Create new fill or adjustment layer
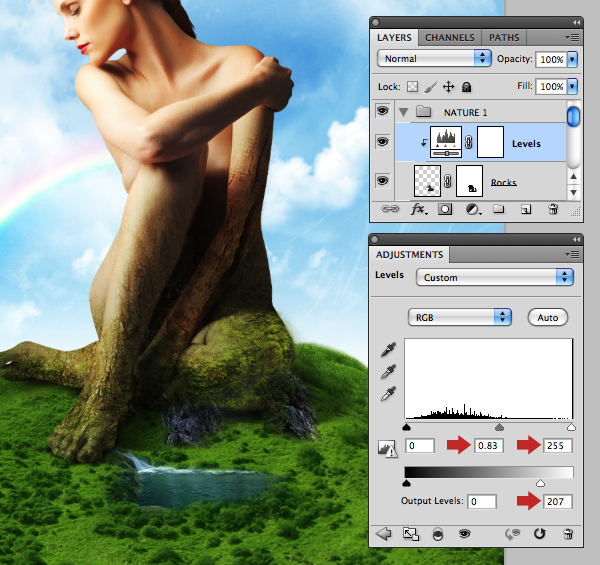Image resolution: width=600 pixels, height=565 pixels. pyautogui.click(x=473, y=209)
